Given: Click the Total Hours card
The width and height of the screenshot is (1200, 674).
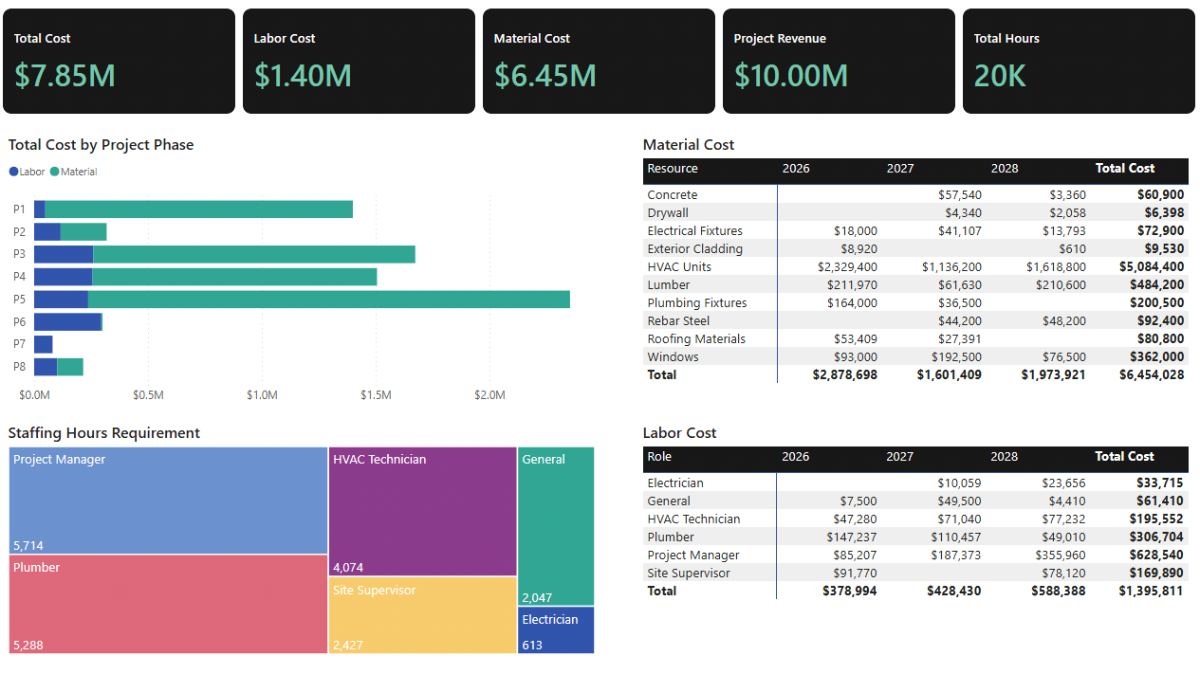Looking at the screenshot, I should click(1078, 60).
